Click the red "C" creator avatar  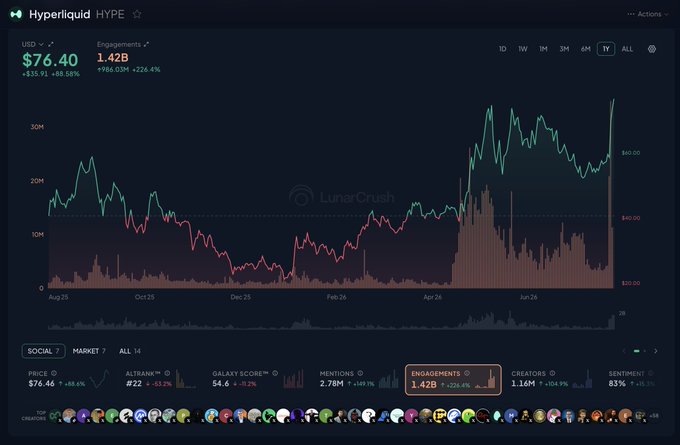pos(226,416)
